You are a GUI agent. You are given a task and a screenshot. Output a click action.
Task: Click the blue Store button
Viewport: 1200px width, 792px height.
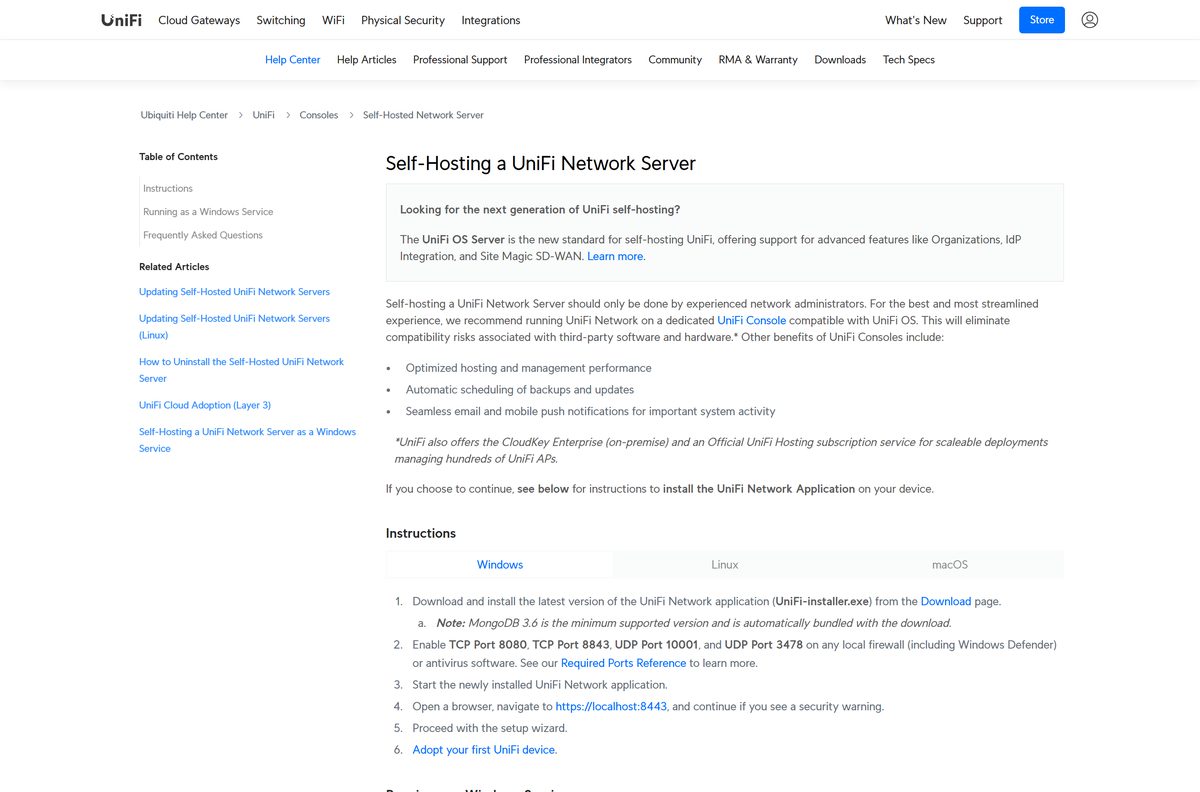(x=1042, y=20)
